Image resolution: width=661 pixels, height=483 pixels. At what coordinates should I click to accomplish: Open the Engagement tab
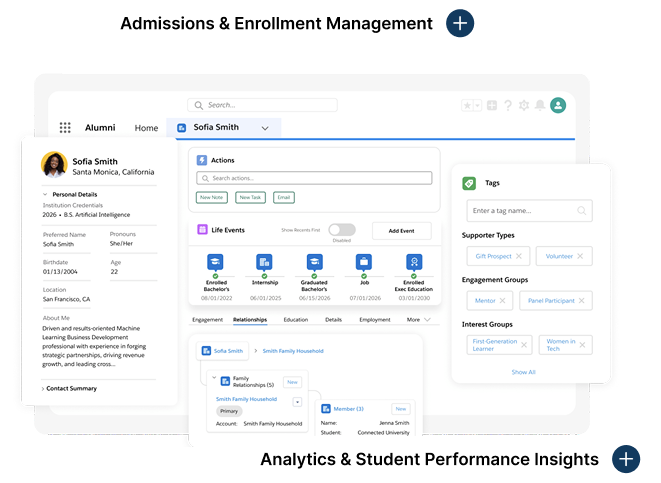pos(207,319)
